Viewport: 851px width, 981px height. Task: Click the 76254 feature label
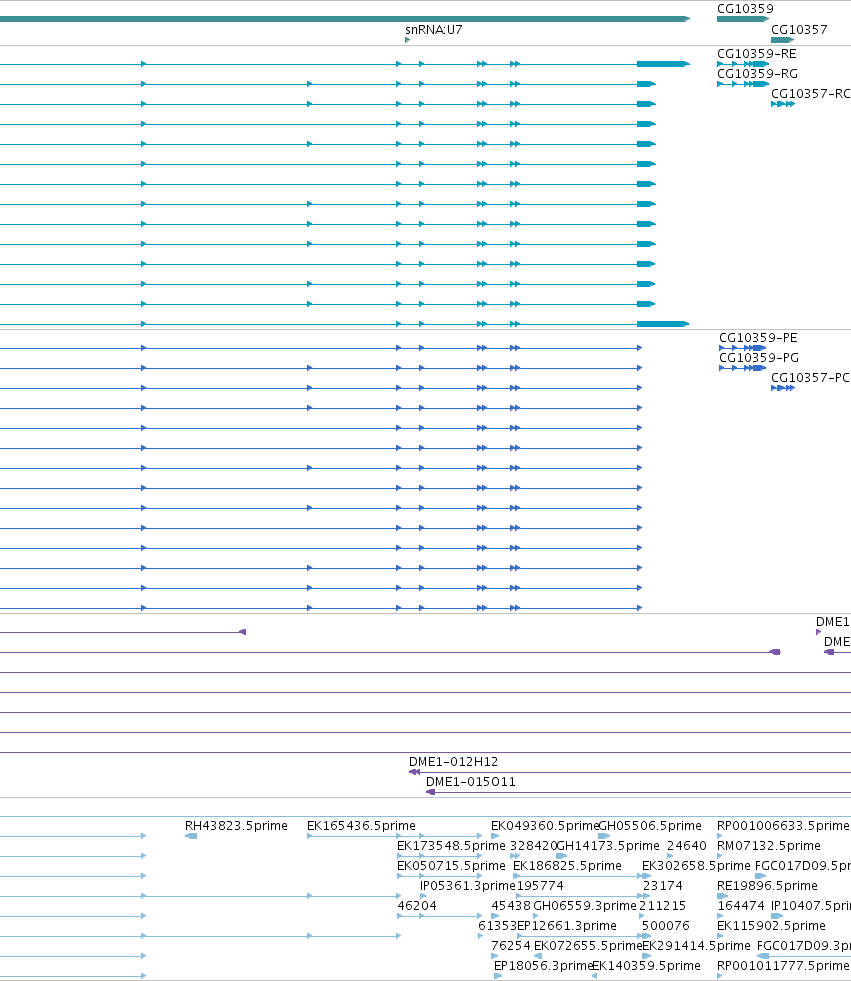(511, 946)
